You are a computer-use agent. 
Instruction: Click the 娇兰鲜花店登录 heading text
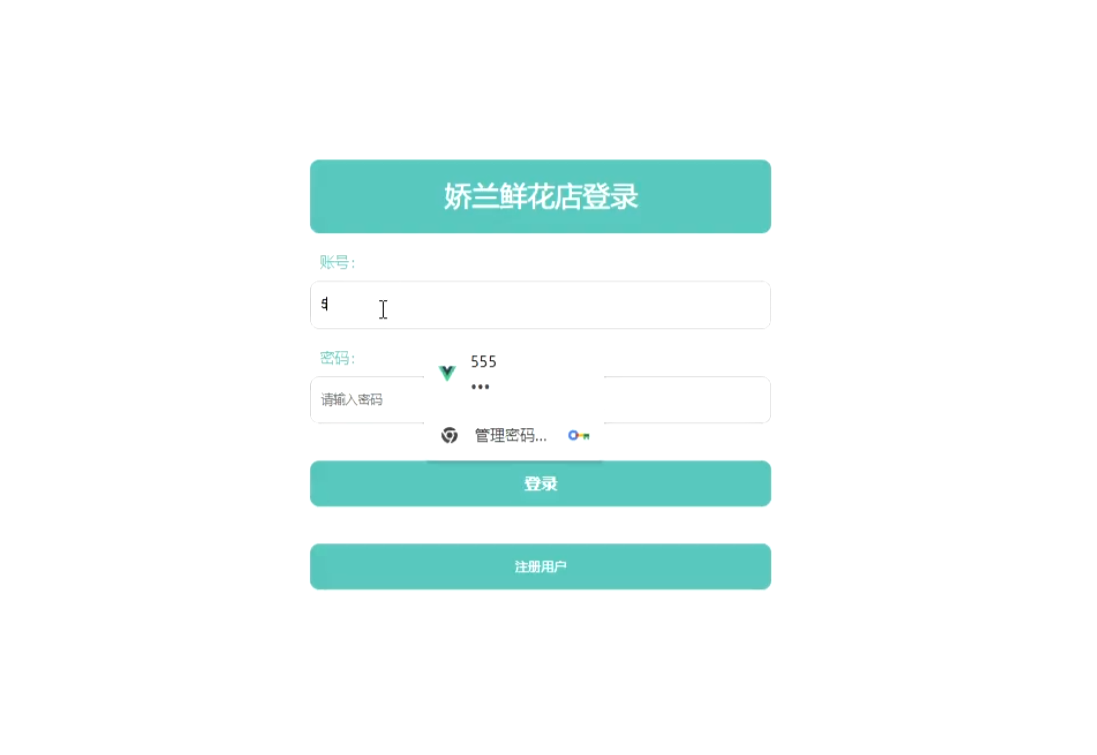[541, 197]
